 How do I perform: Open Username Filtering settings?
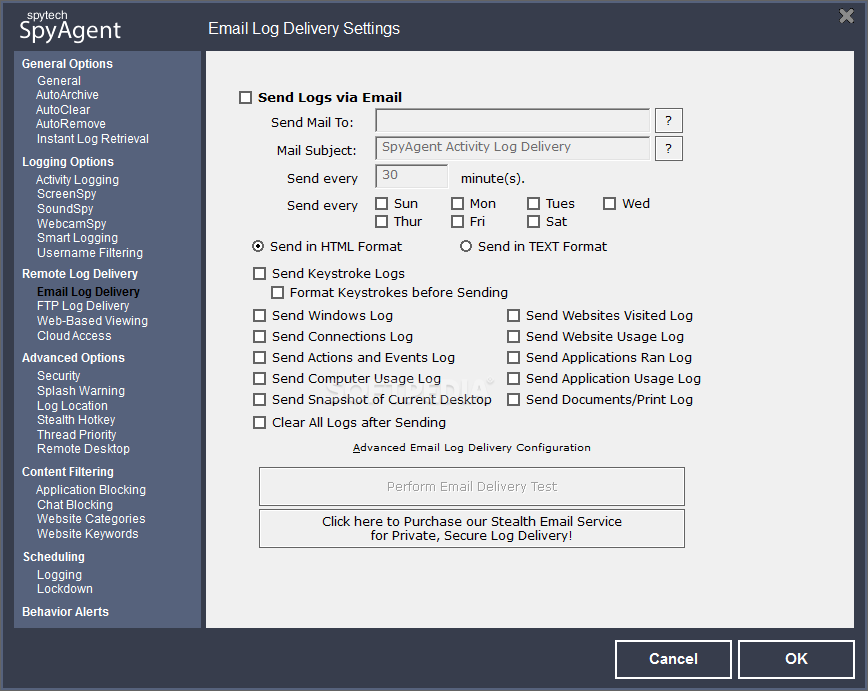[x=90, y=253]
